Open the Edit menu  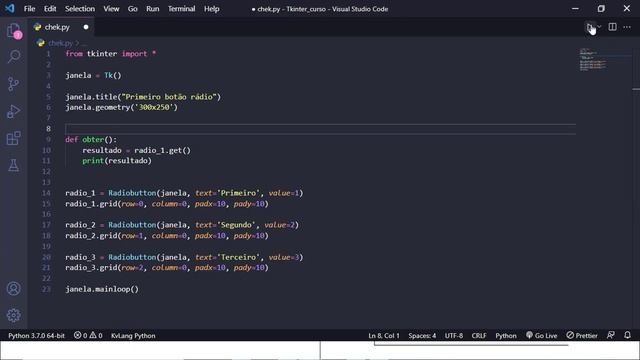(x=50, y=9)
